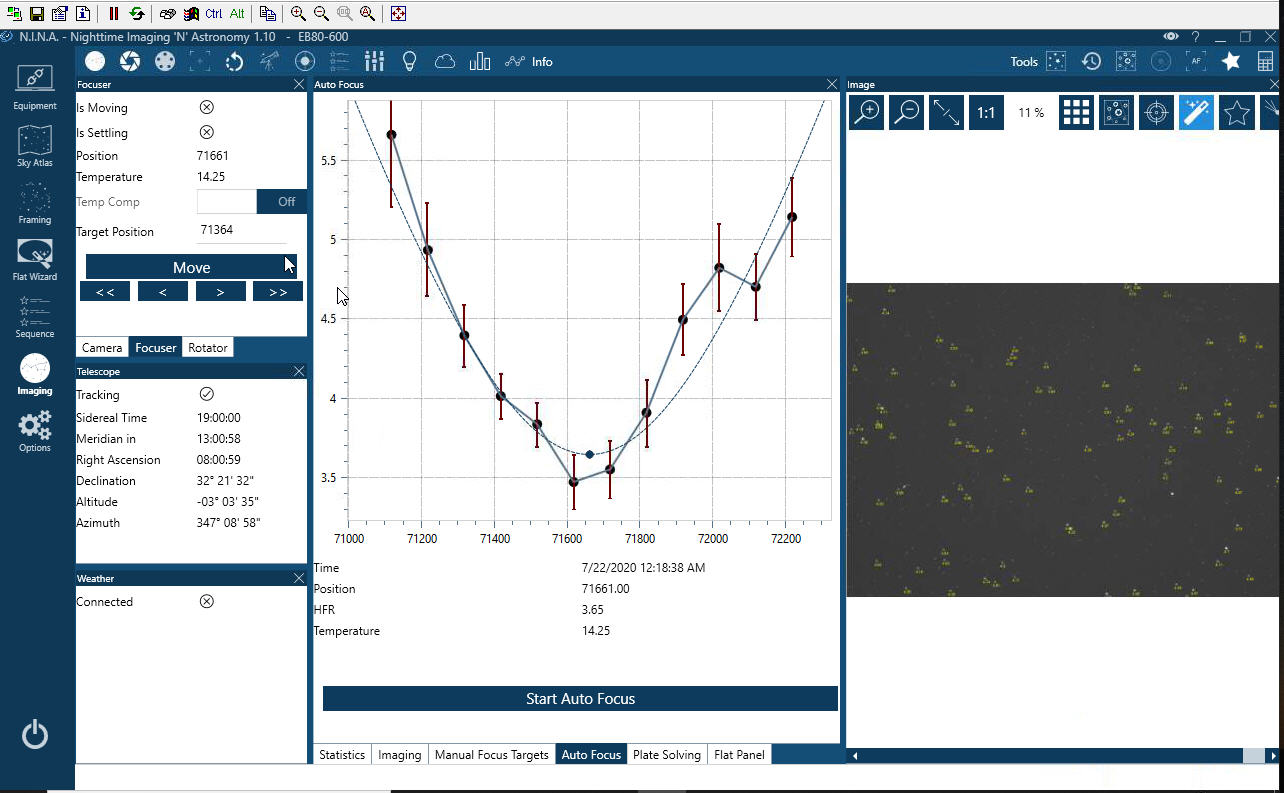This screenshot has height=793, width=1284.
Task: Open Options gear in sidebar
Action: [35, 432]
